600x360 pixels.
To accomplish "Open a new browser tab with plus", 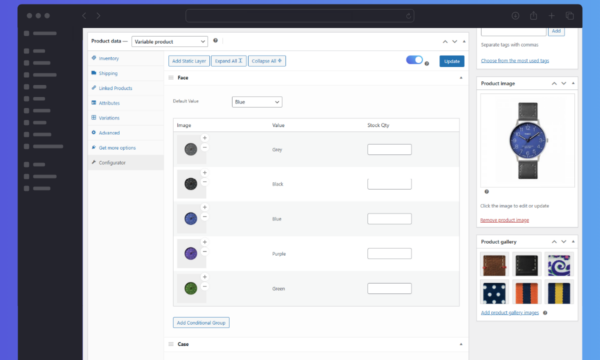I will pyautogui.click(x=551, y=16).
